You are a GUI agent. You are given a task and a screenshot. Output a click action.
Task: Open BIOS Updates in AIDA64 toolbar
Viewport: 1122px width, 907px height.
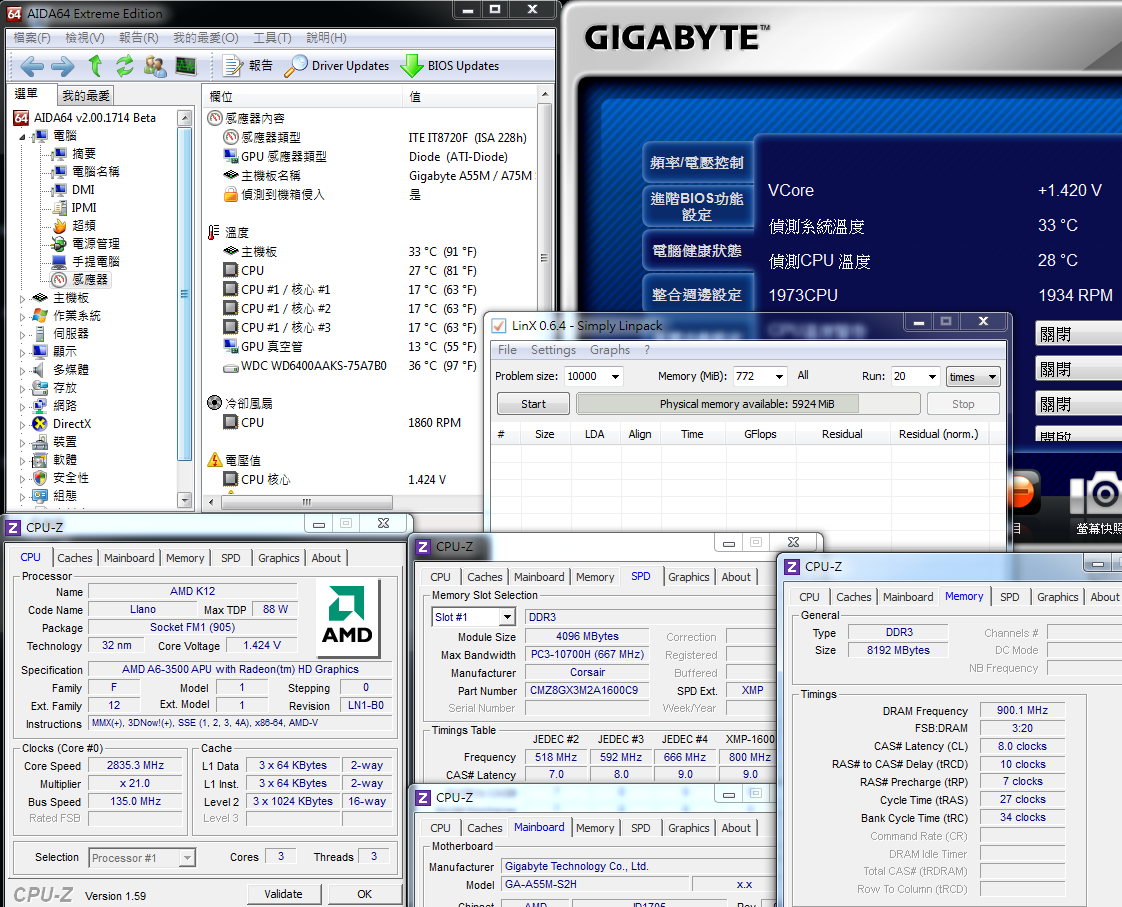450,66
